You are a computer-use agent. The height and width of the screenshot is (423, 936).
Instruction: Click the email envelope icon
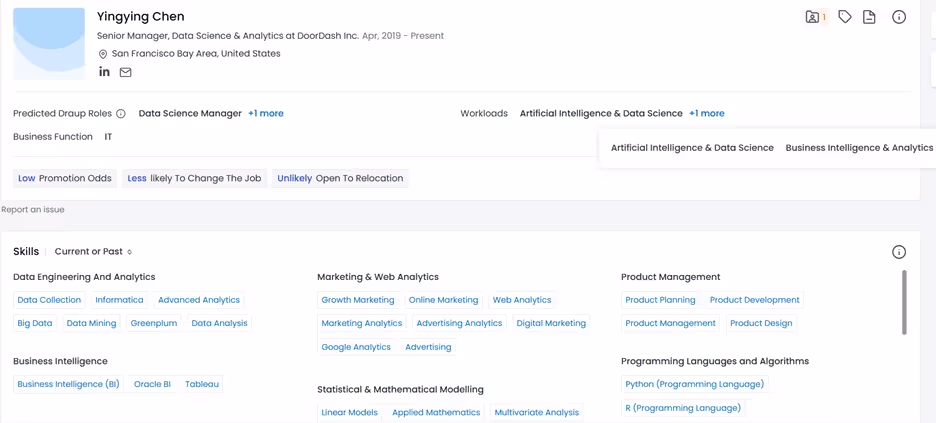(125, 72)
